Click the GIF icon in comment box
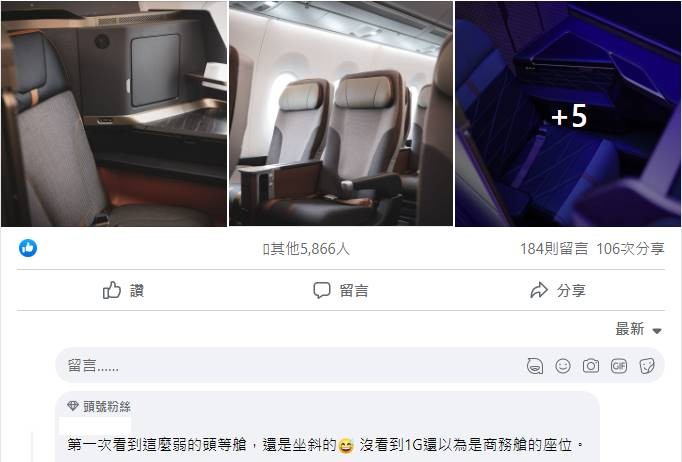 pyautogui.click(x=619, y=366)
